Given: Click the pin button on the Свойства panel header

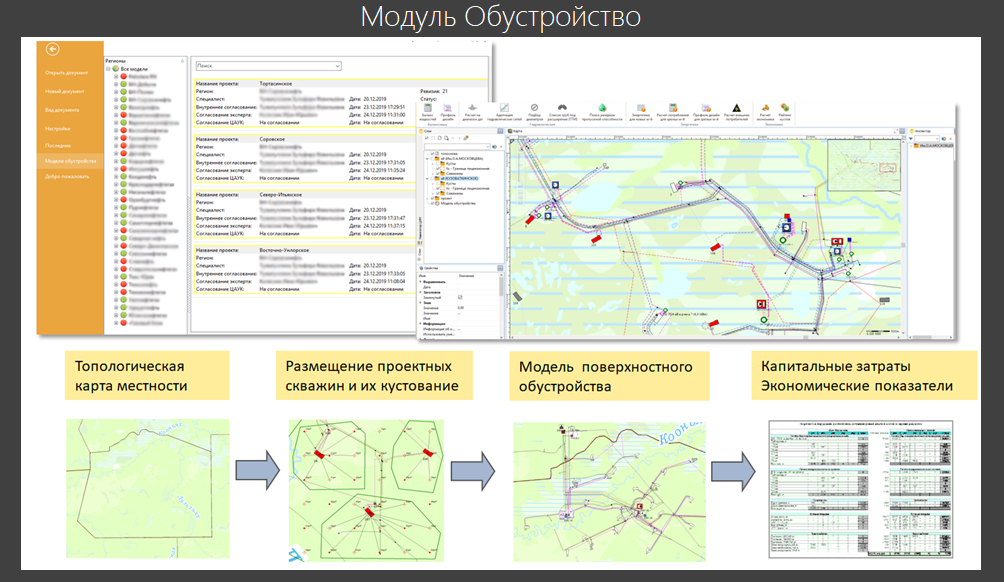Looking at the screenshot, I should coord(500,268).
